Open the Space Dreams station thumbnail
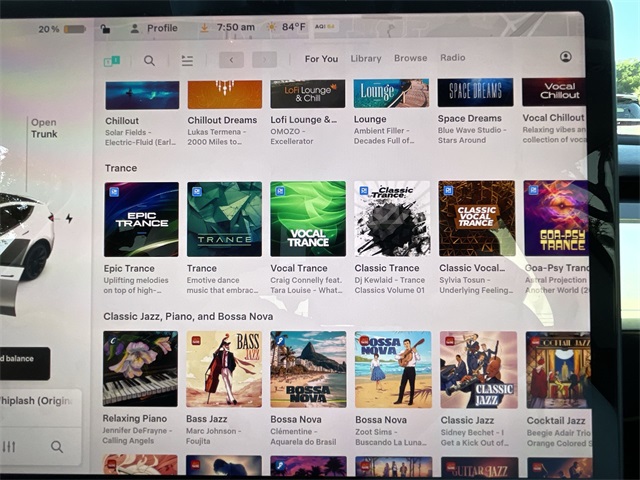 coord(476,93)
